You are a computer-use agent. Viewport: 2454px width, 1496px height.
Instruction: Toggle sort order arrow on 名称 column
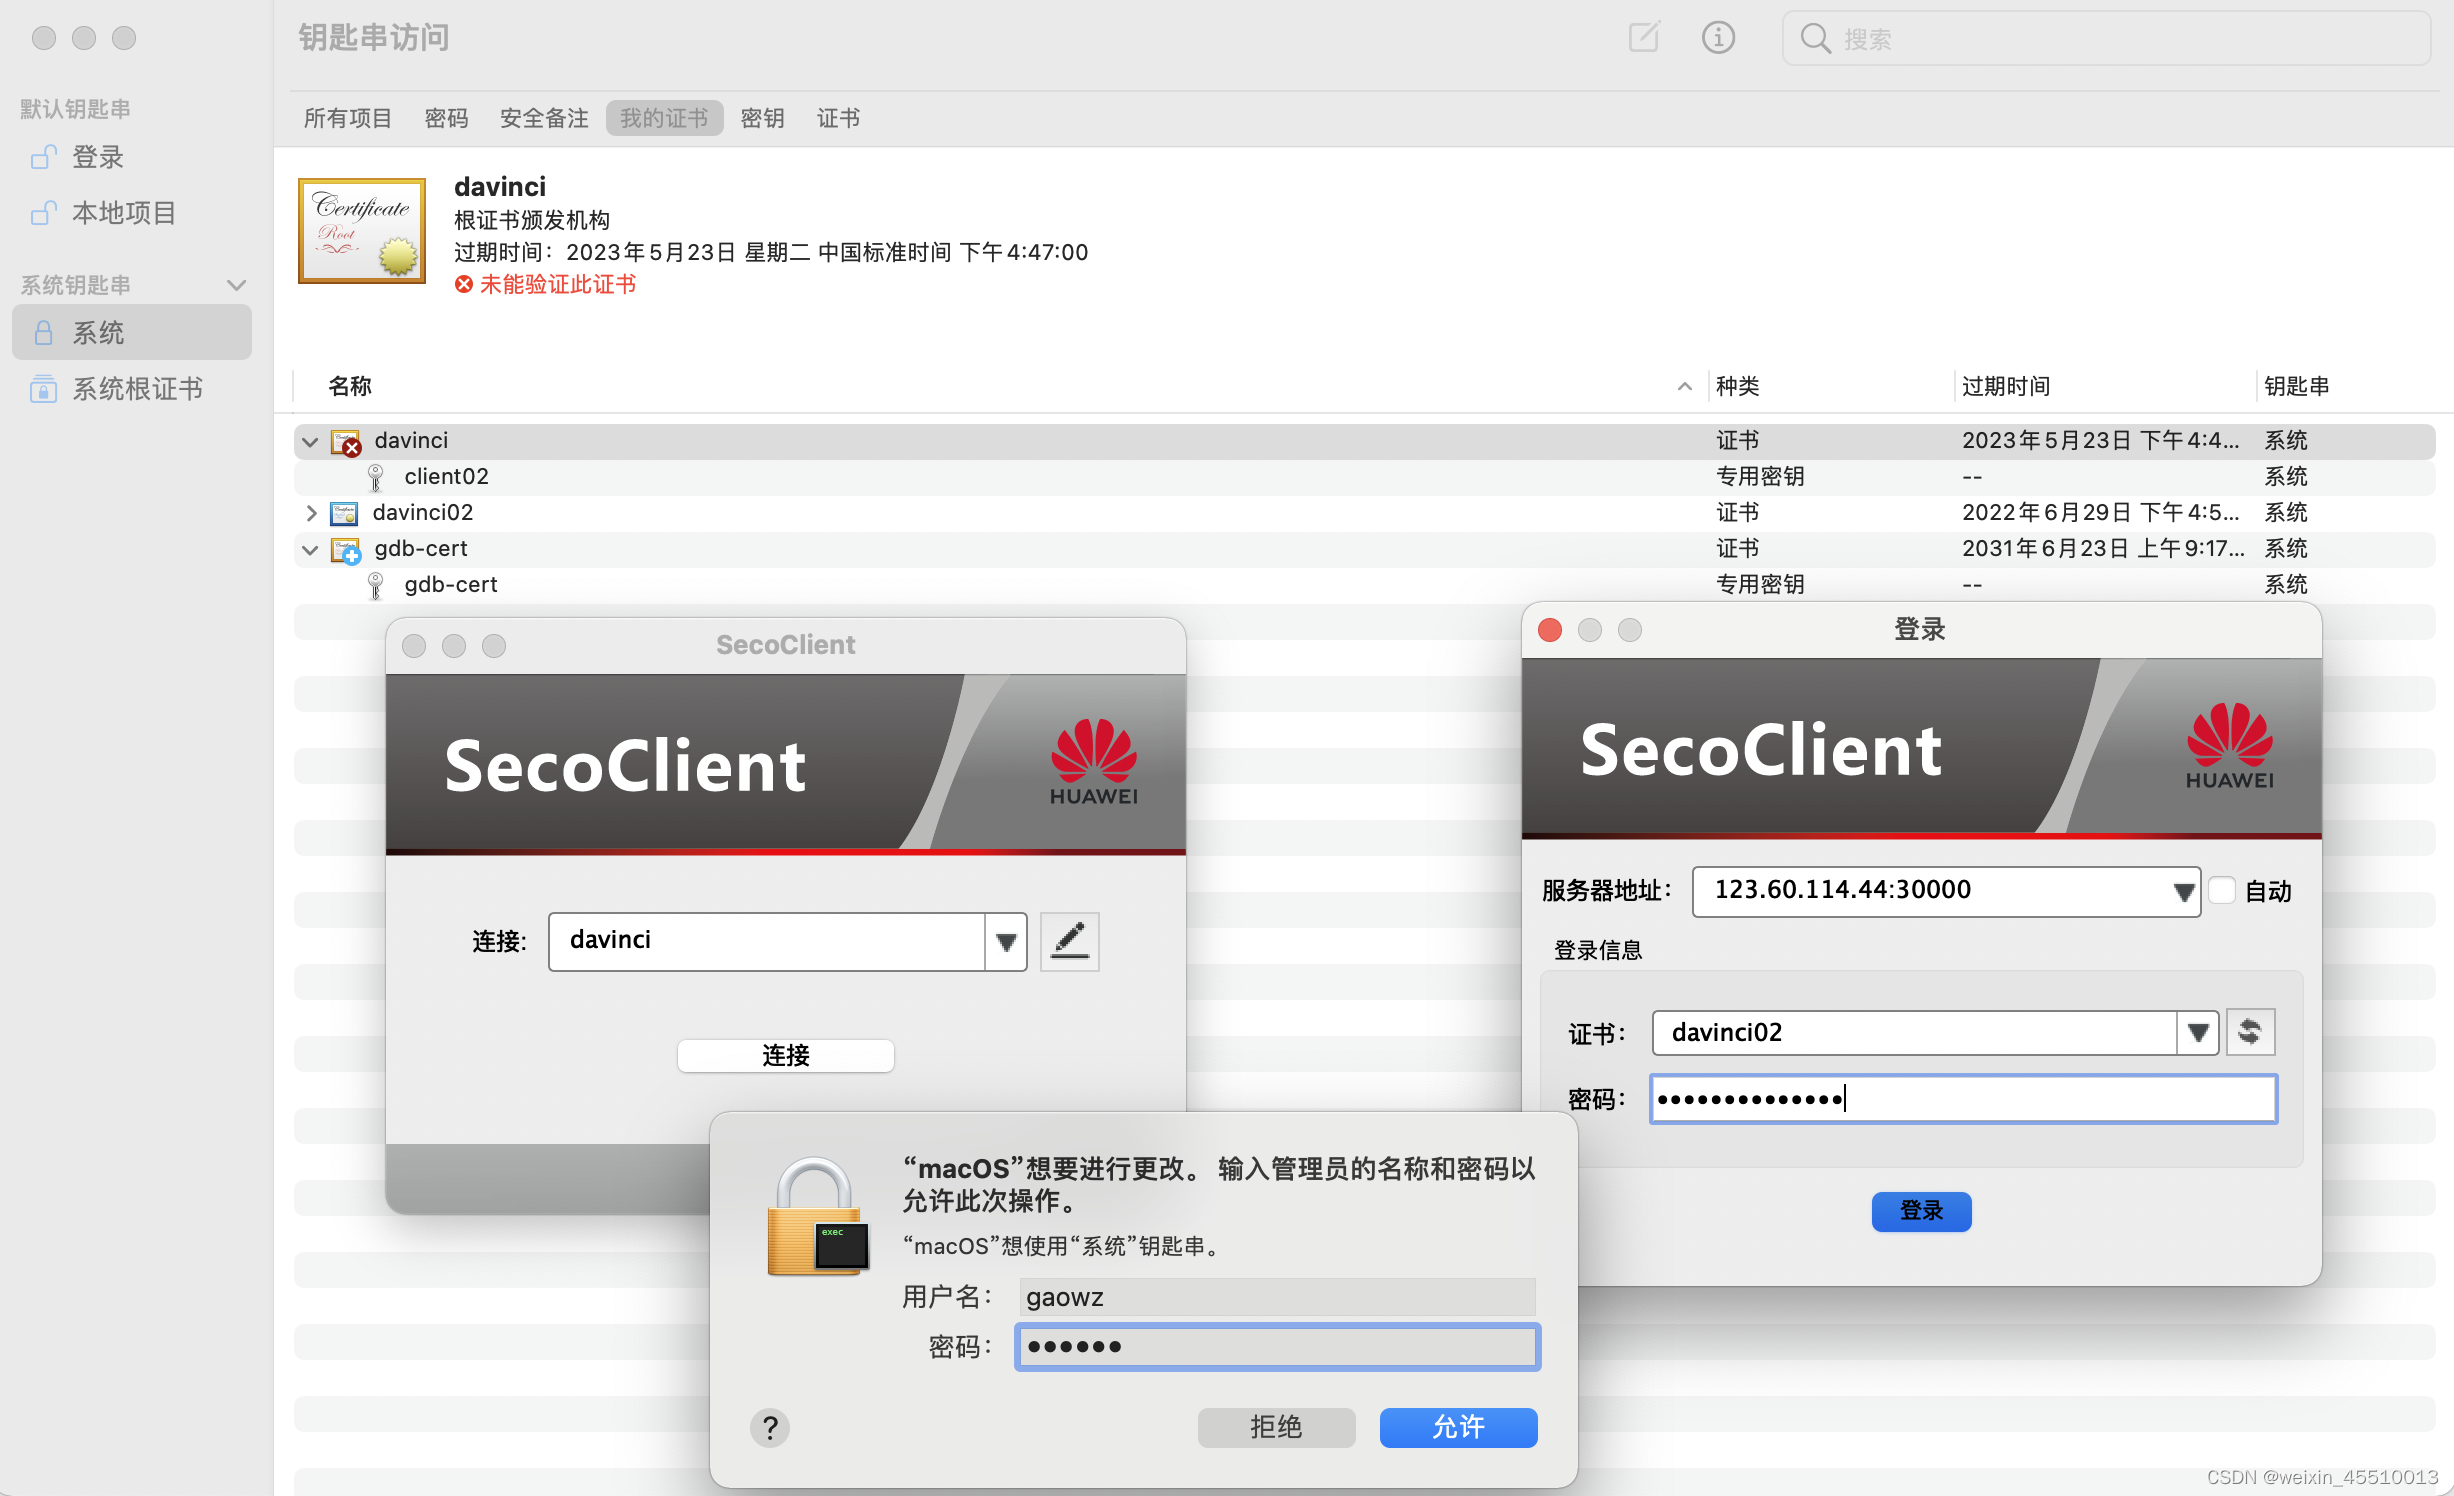pyautogui.click(x=1685, y=386)
